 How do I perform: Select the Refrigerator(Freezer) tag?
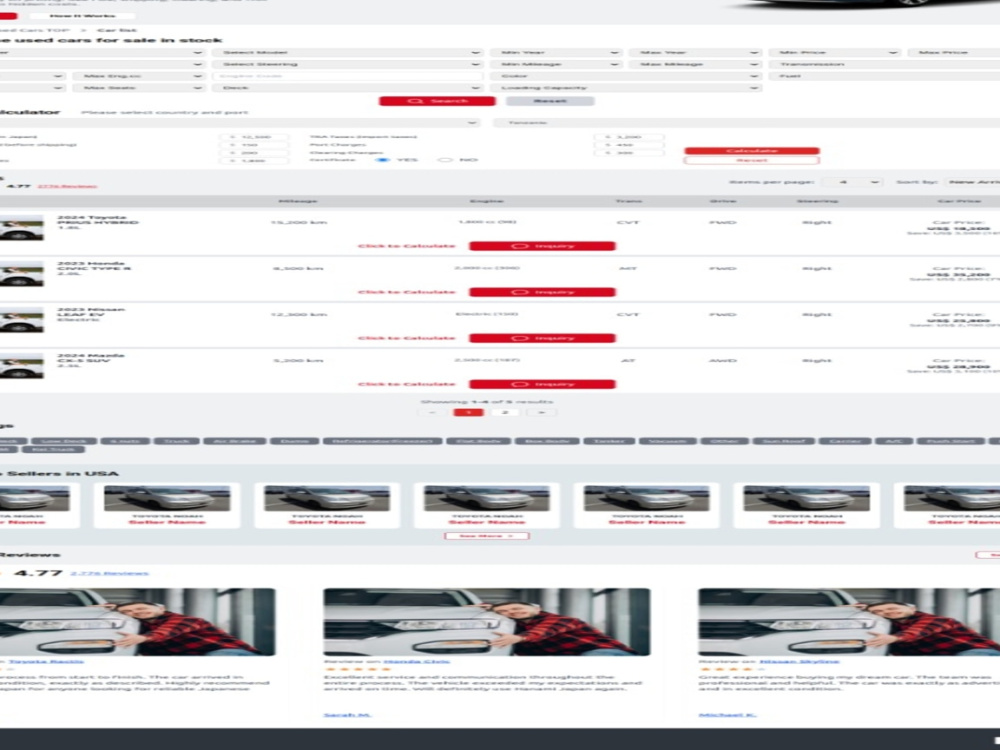click(x=383, y=441)
